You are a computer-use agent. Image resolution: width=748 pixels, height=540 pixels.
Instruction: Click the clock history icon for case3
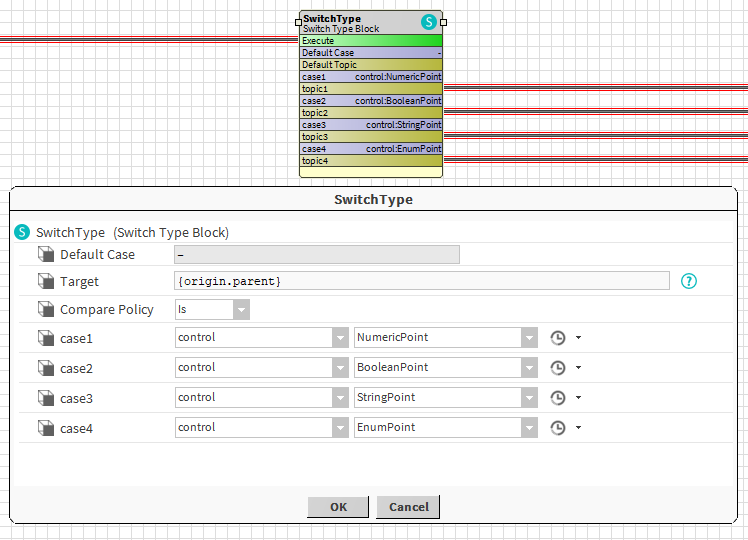click(558, 398)
